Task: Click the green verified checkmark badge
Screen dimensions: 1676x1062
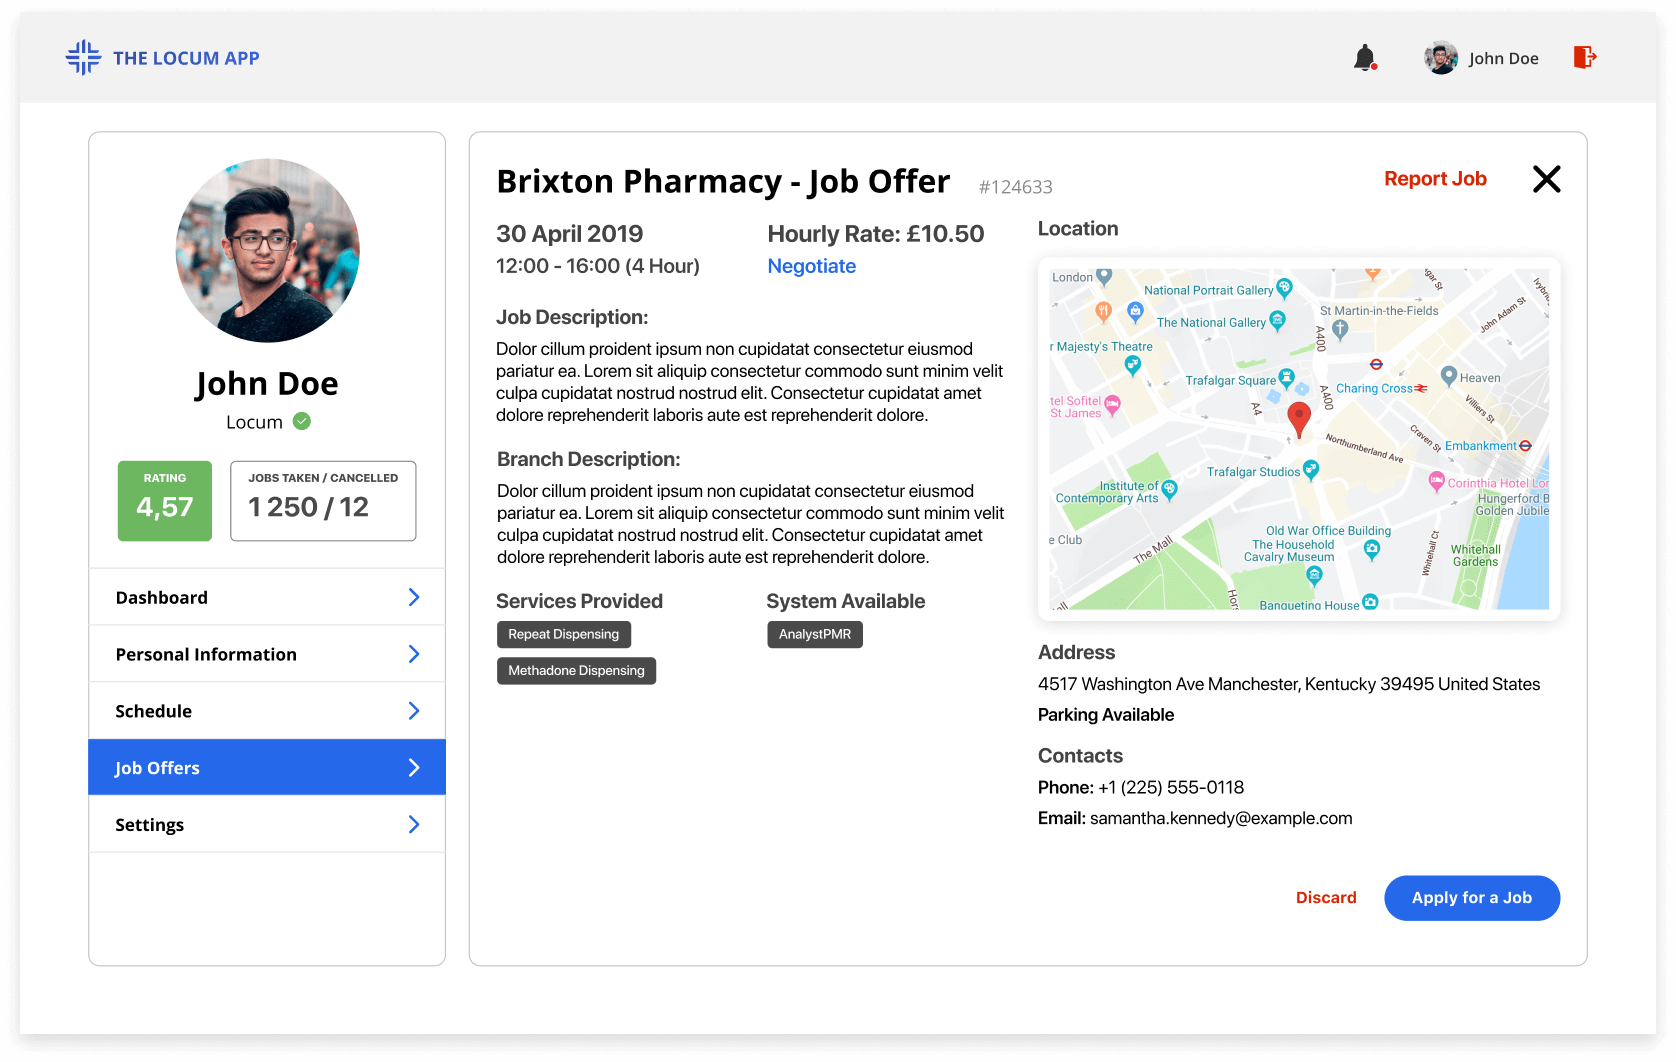Action: point(302,421)
